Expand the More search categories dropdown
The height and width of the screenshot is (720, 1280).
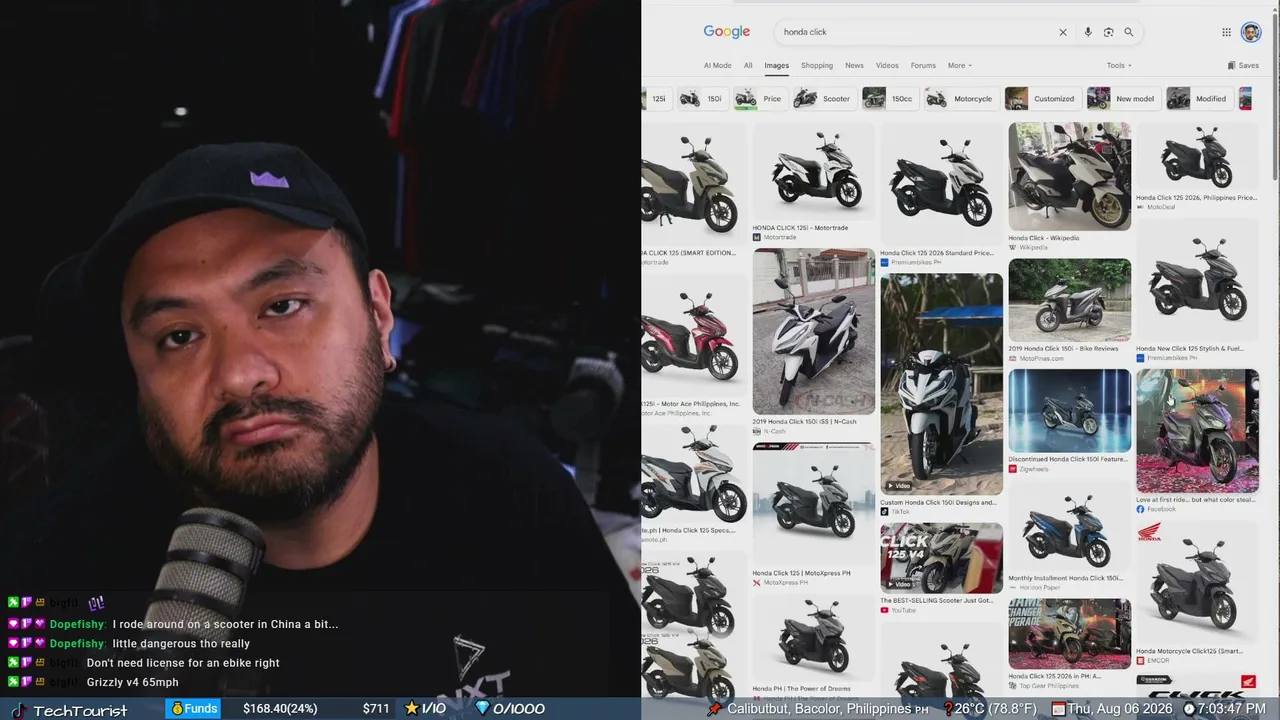tap(960, 65)
